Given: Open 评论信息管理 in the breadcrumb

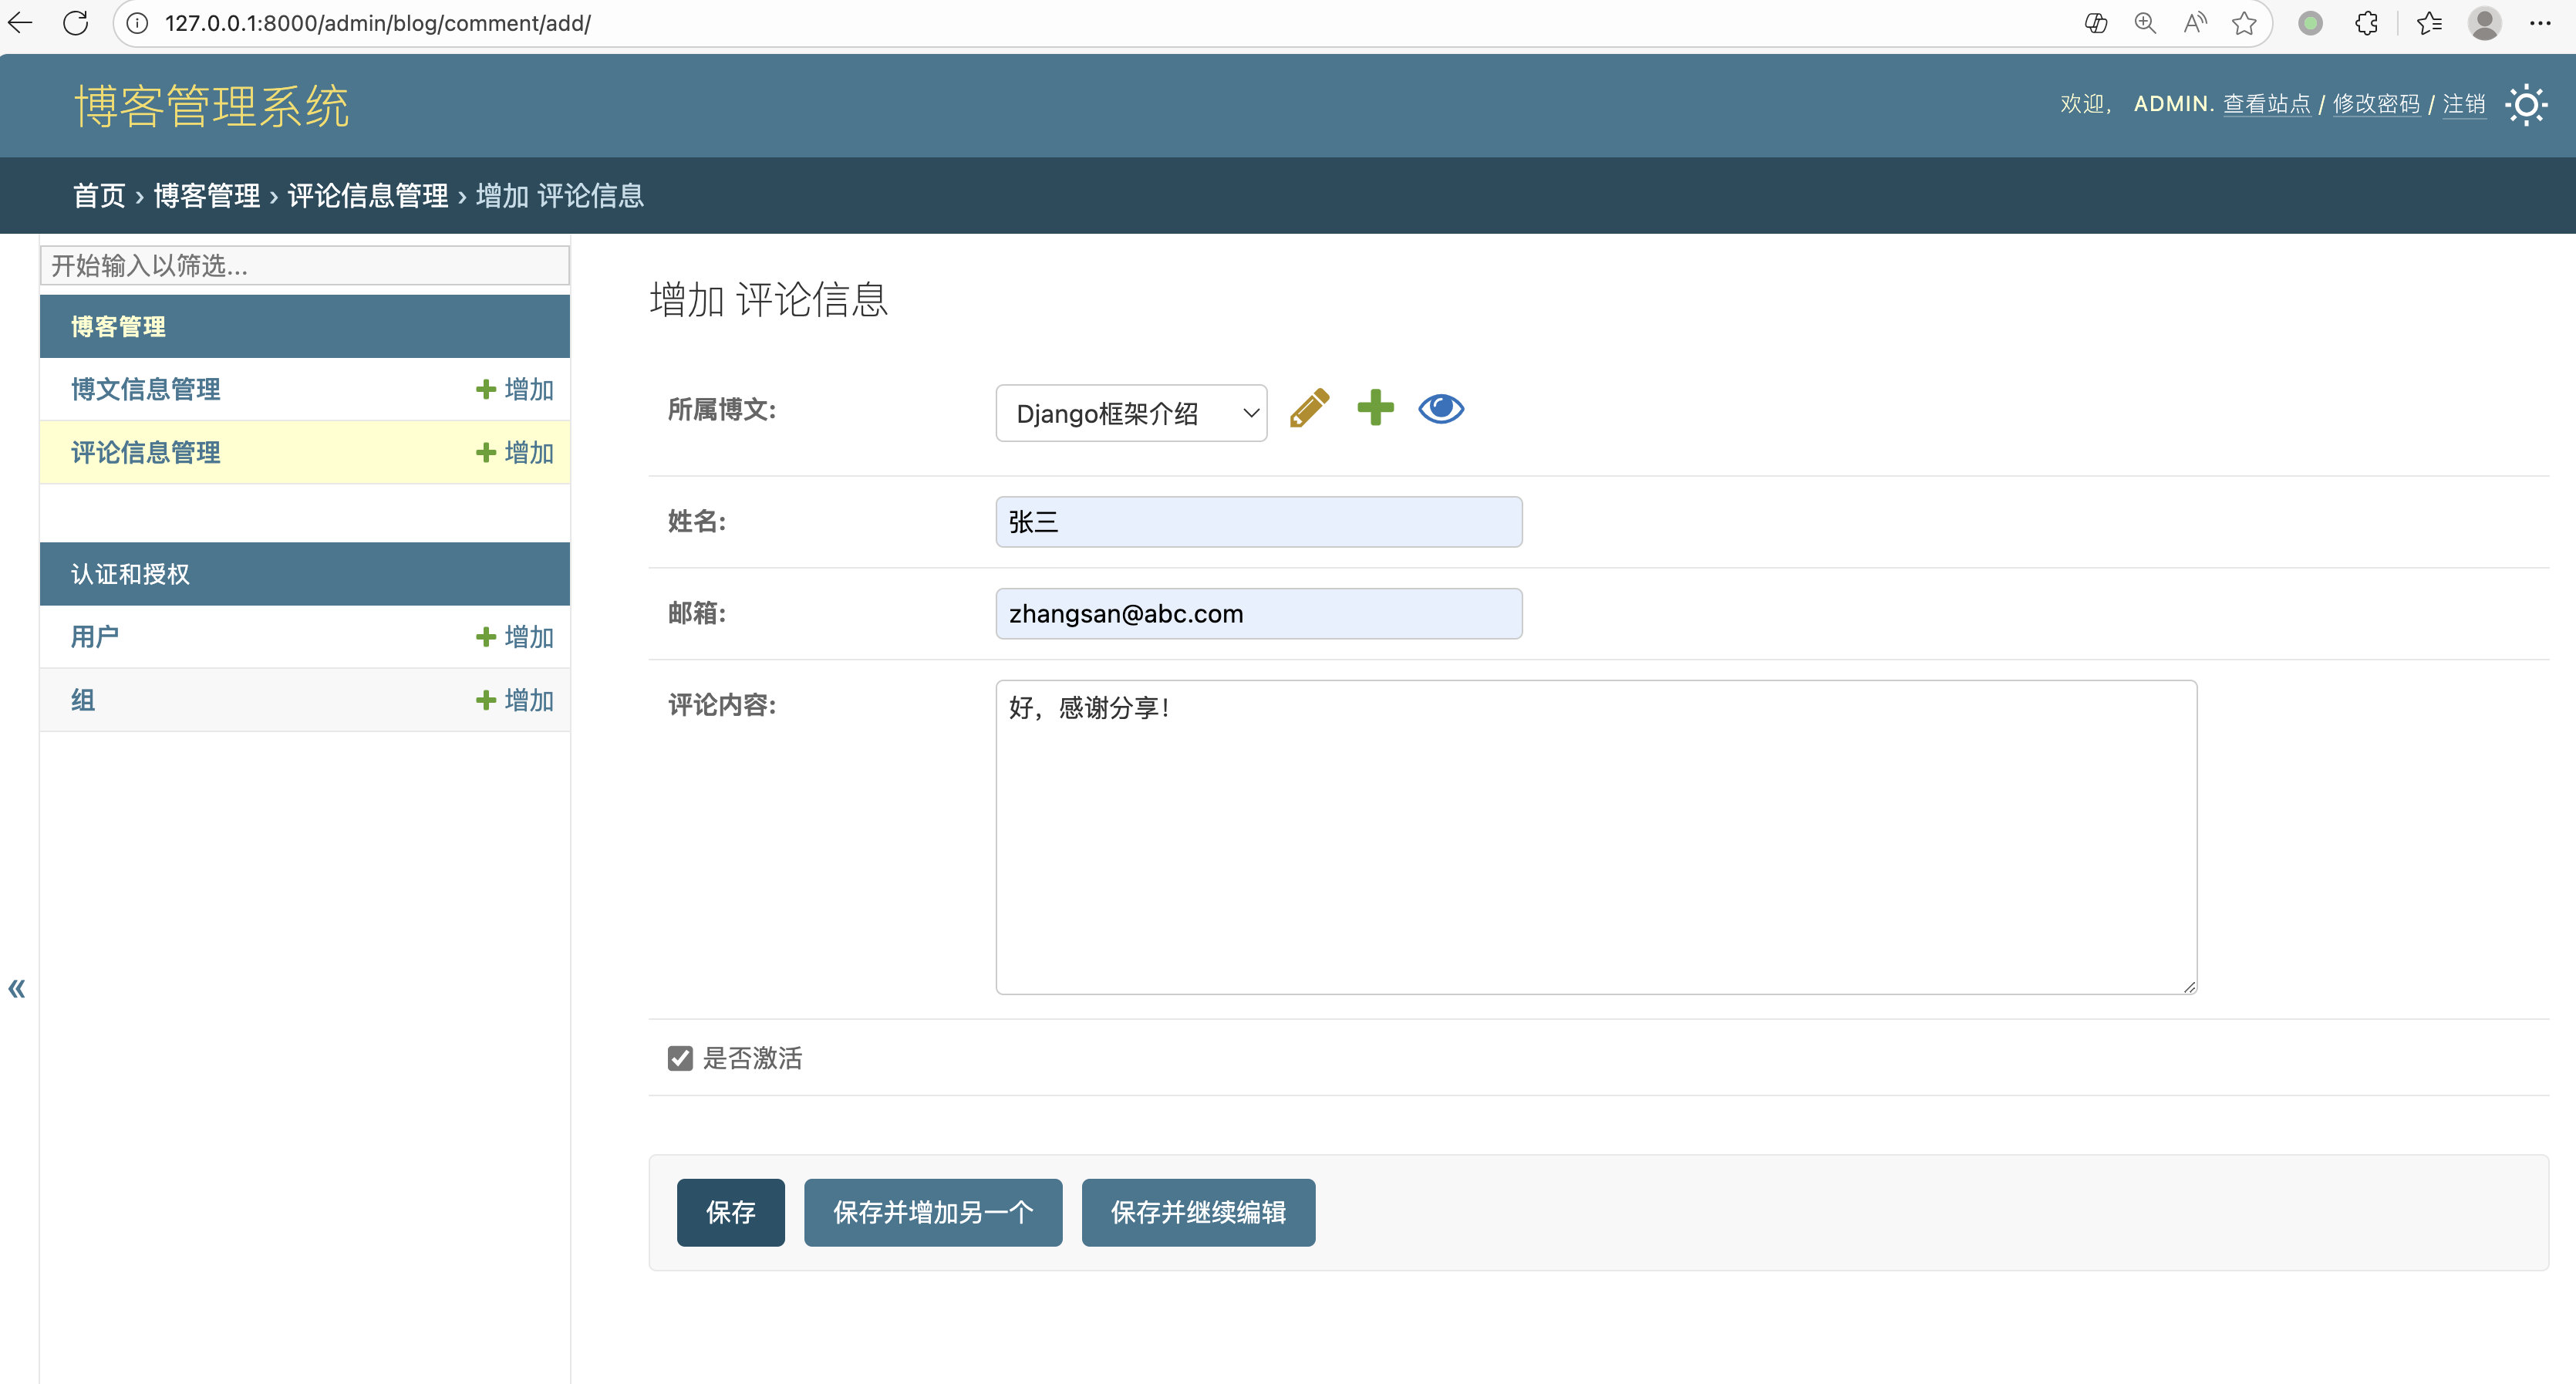Looking at the screenshot, I should pyautogui.click(x=368, y=195).
